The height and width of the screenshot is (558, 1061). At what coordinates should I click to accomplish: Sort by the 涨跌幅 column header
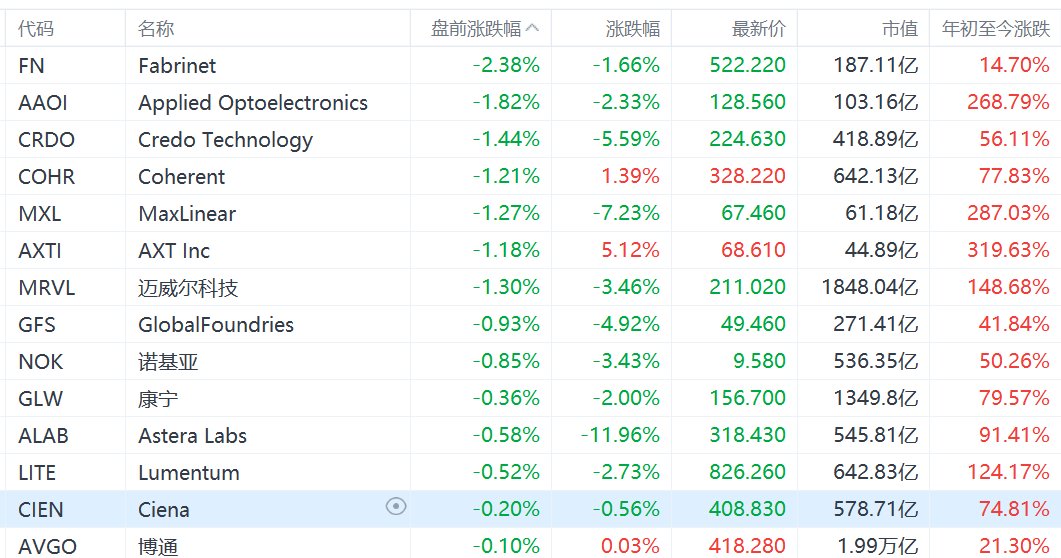[x=633, y=28]
